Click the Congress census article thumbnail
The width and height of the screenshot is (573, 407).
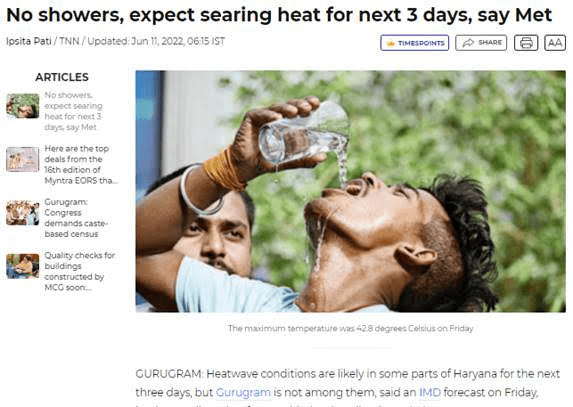click(23, 213)
